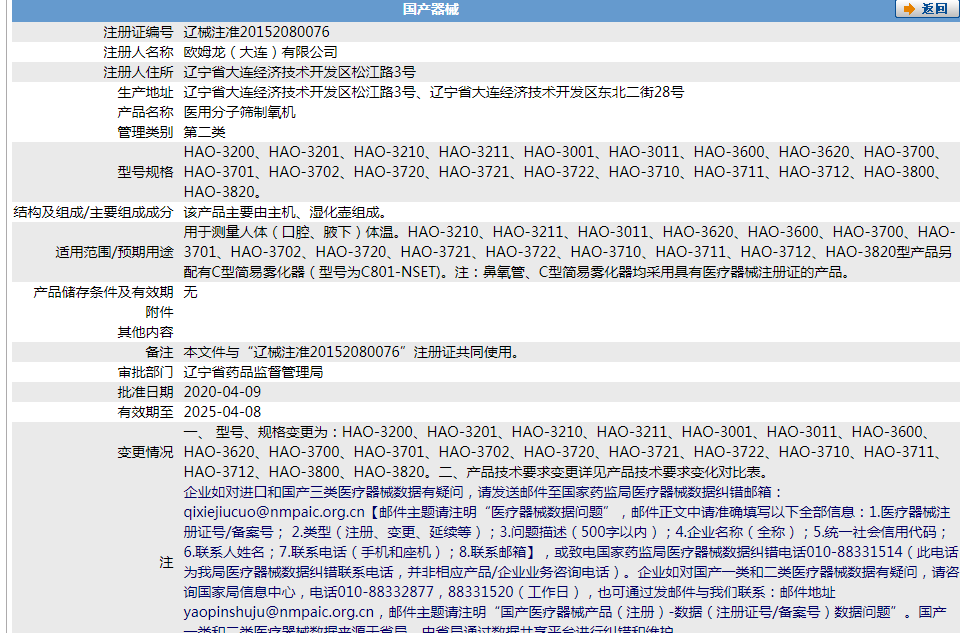Viewport: 960px width, 633px height.
Task: Click the 备注 label
Action: click(x=160, y=353)
